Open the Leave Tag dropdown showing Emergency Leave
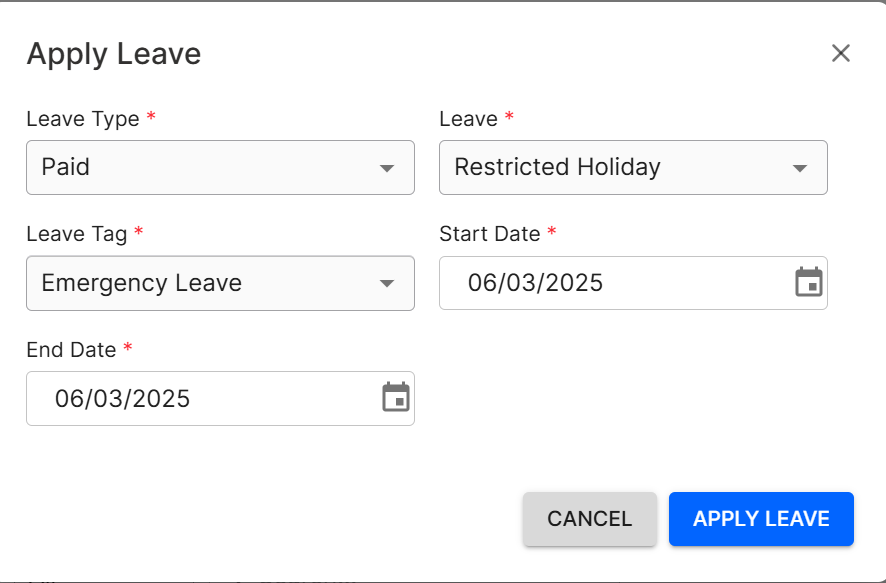 click(x=220, y=283)
